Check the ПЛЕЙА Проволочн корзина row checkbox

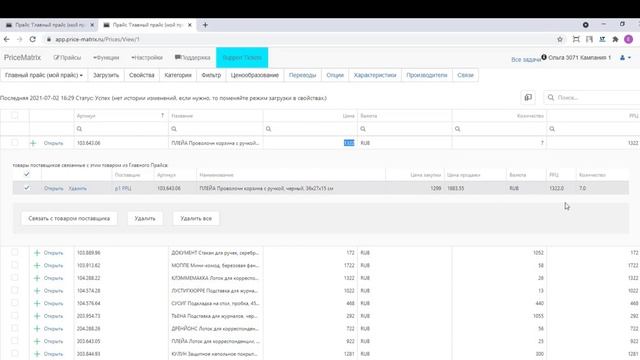[15, 143]
